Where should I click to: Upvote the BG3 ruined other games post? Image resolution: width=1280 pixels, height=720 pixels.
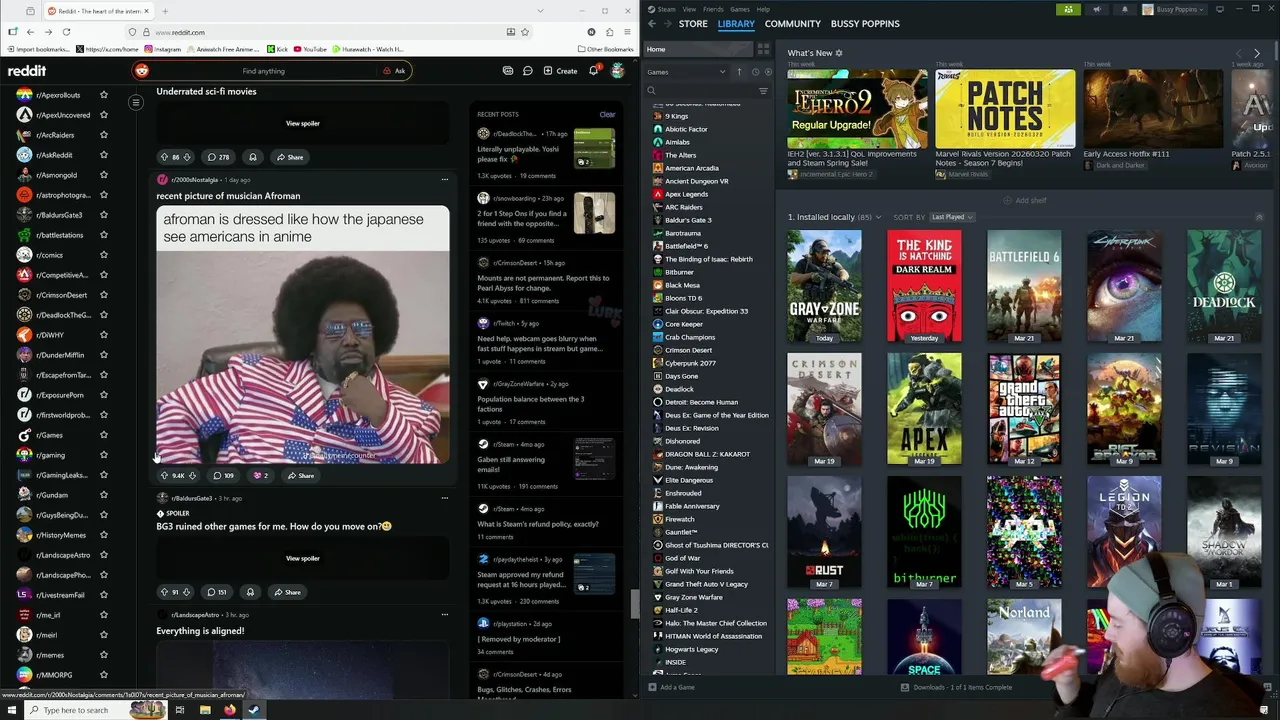(x=165, y=592)
